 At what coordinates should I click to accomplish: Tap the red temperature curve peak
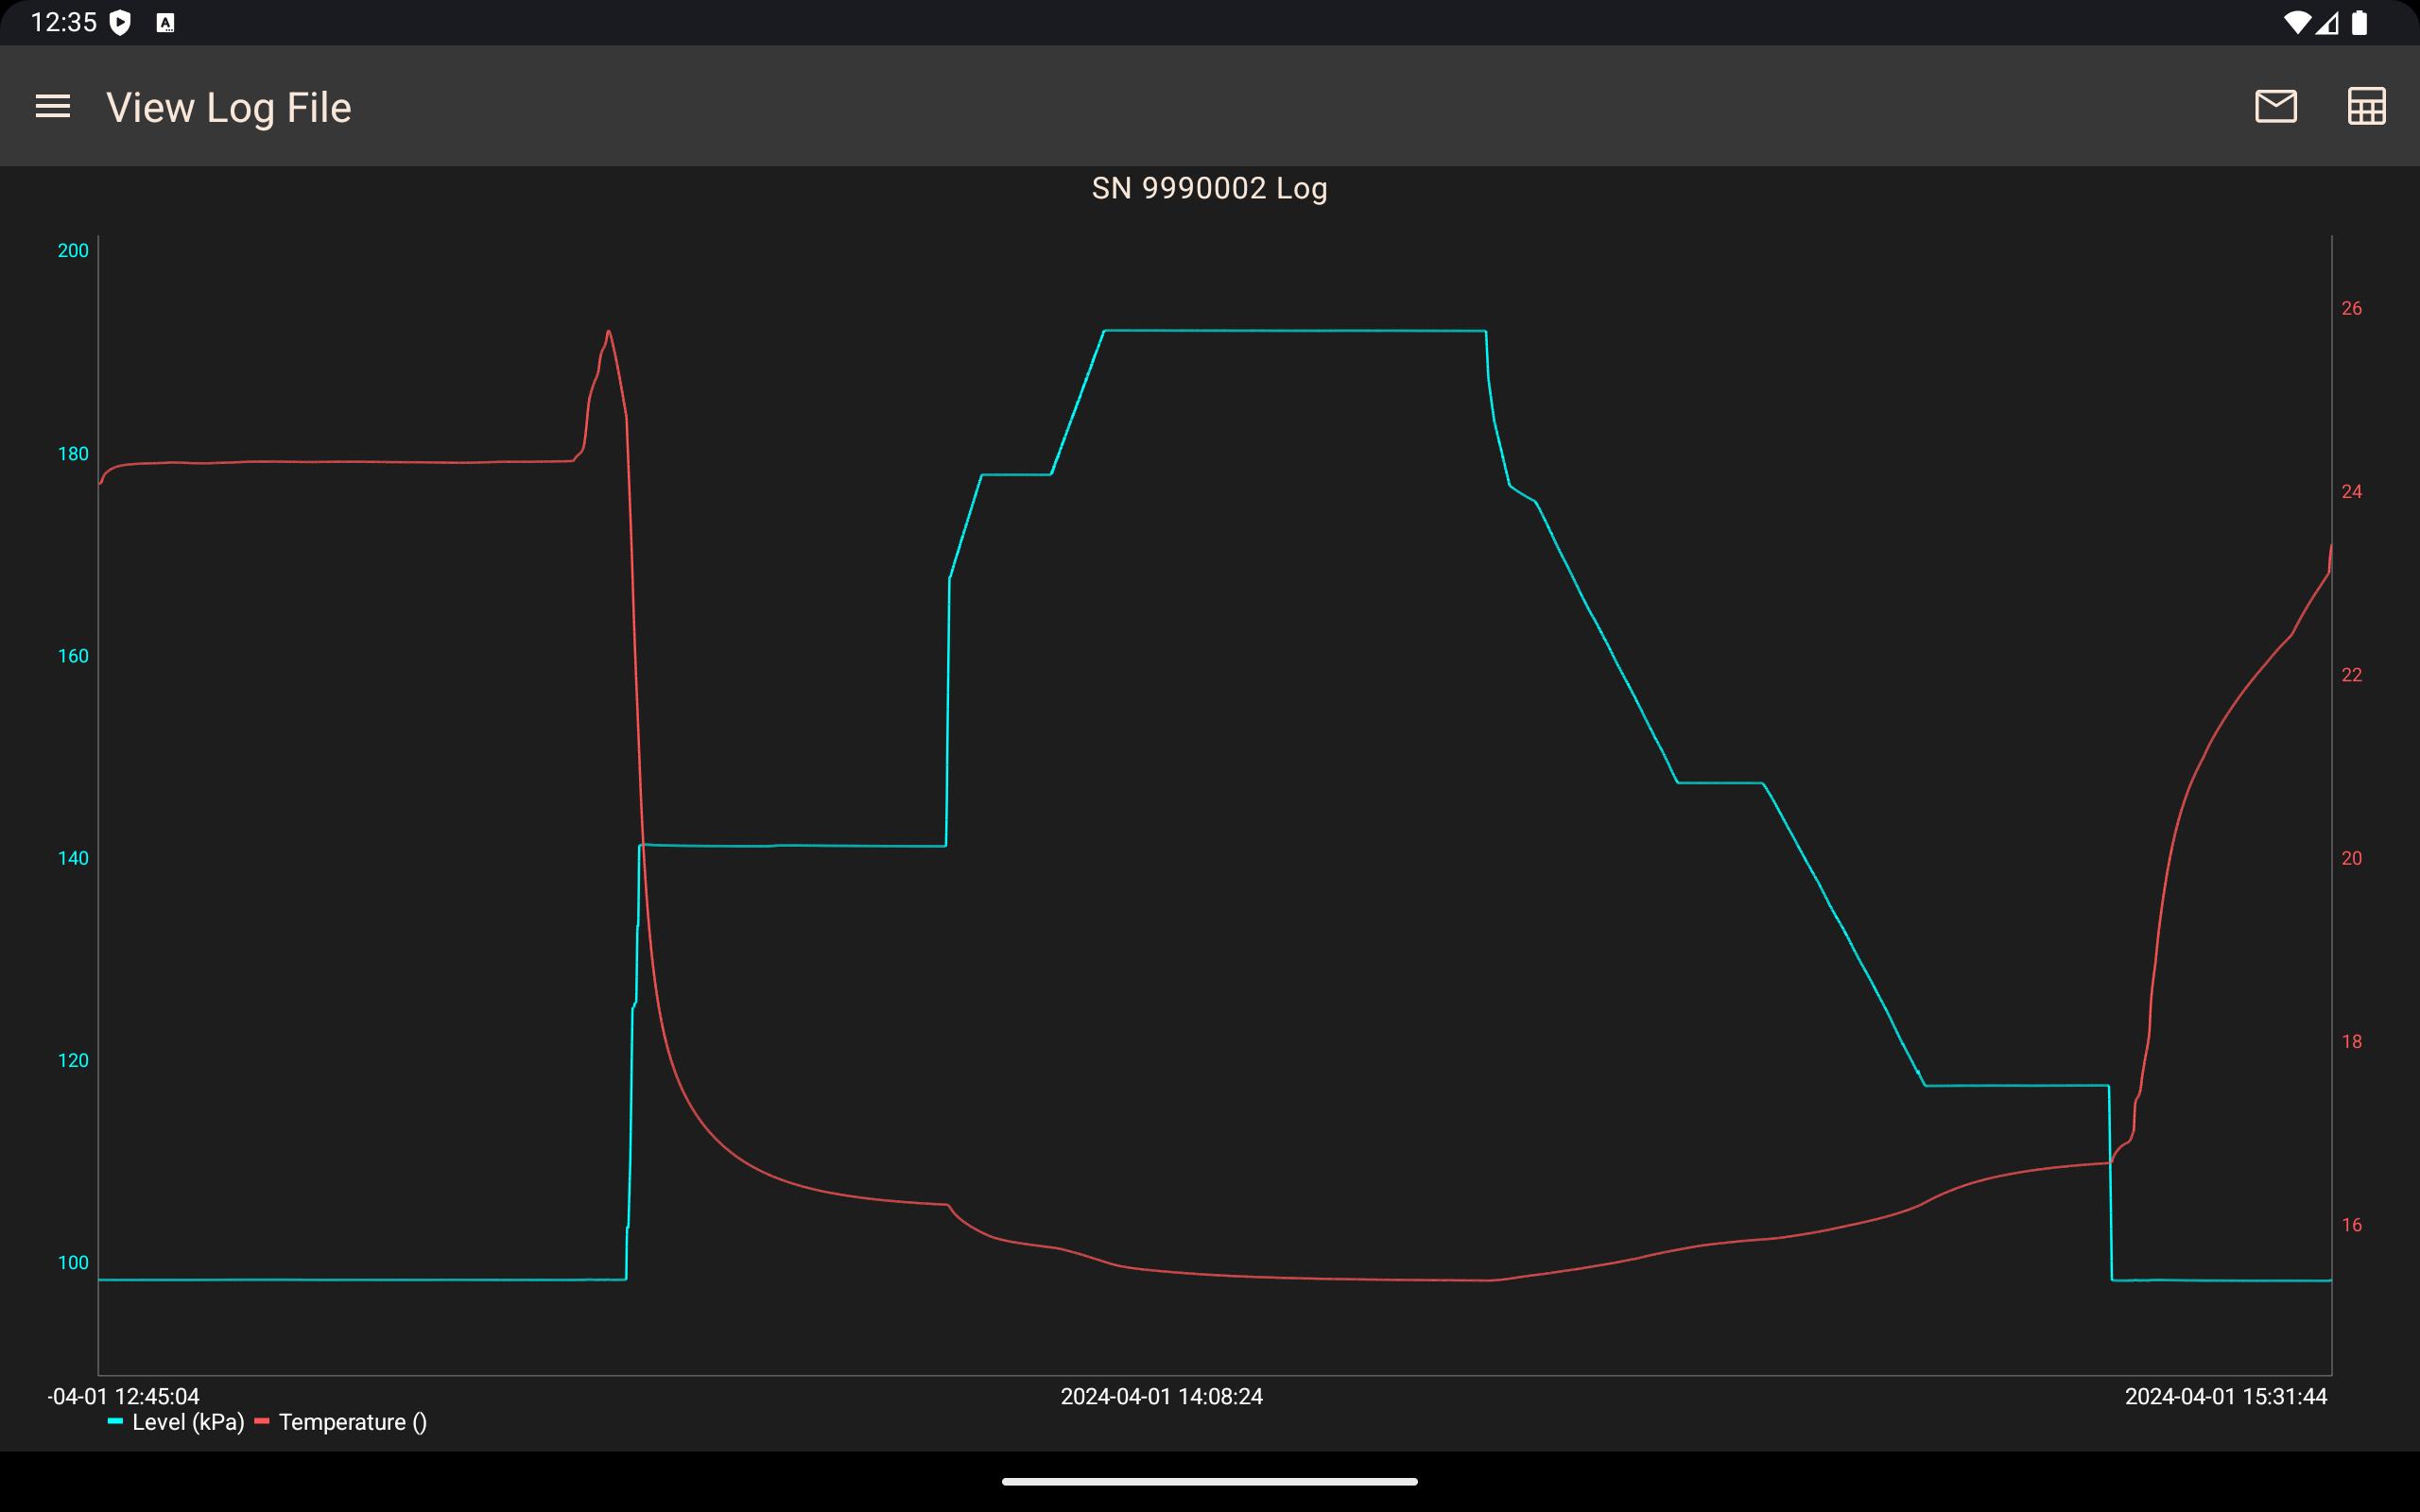[609, 333]
